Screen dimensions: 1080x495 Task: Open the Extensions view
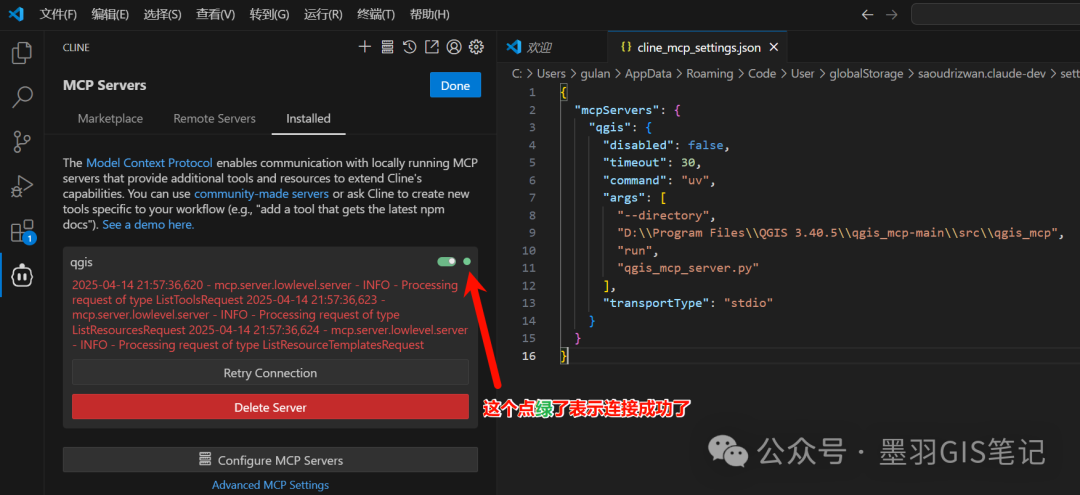click(x=22, y=232)
